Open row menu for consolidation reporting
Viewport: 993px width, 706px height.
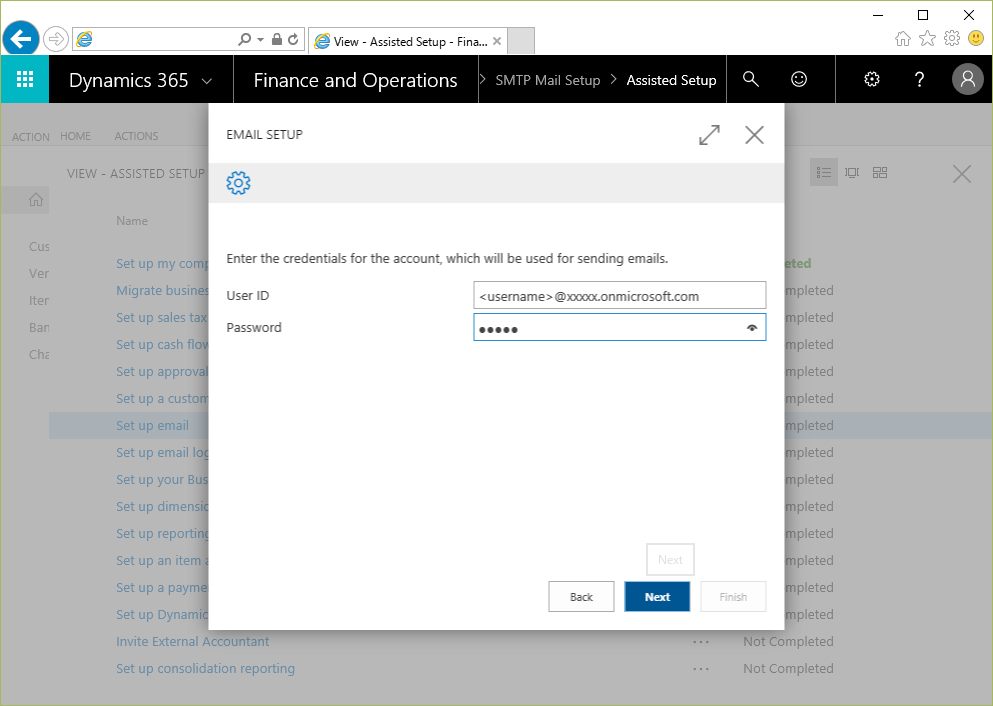coord(700,669)
